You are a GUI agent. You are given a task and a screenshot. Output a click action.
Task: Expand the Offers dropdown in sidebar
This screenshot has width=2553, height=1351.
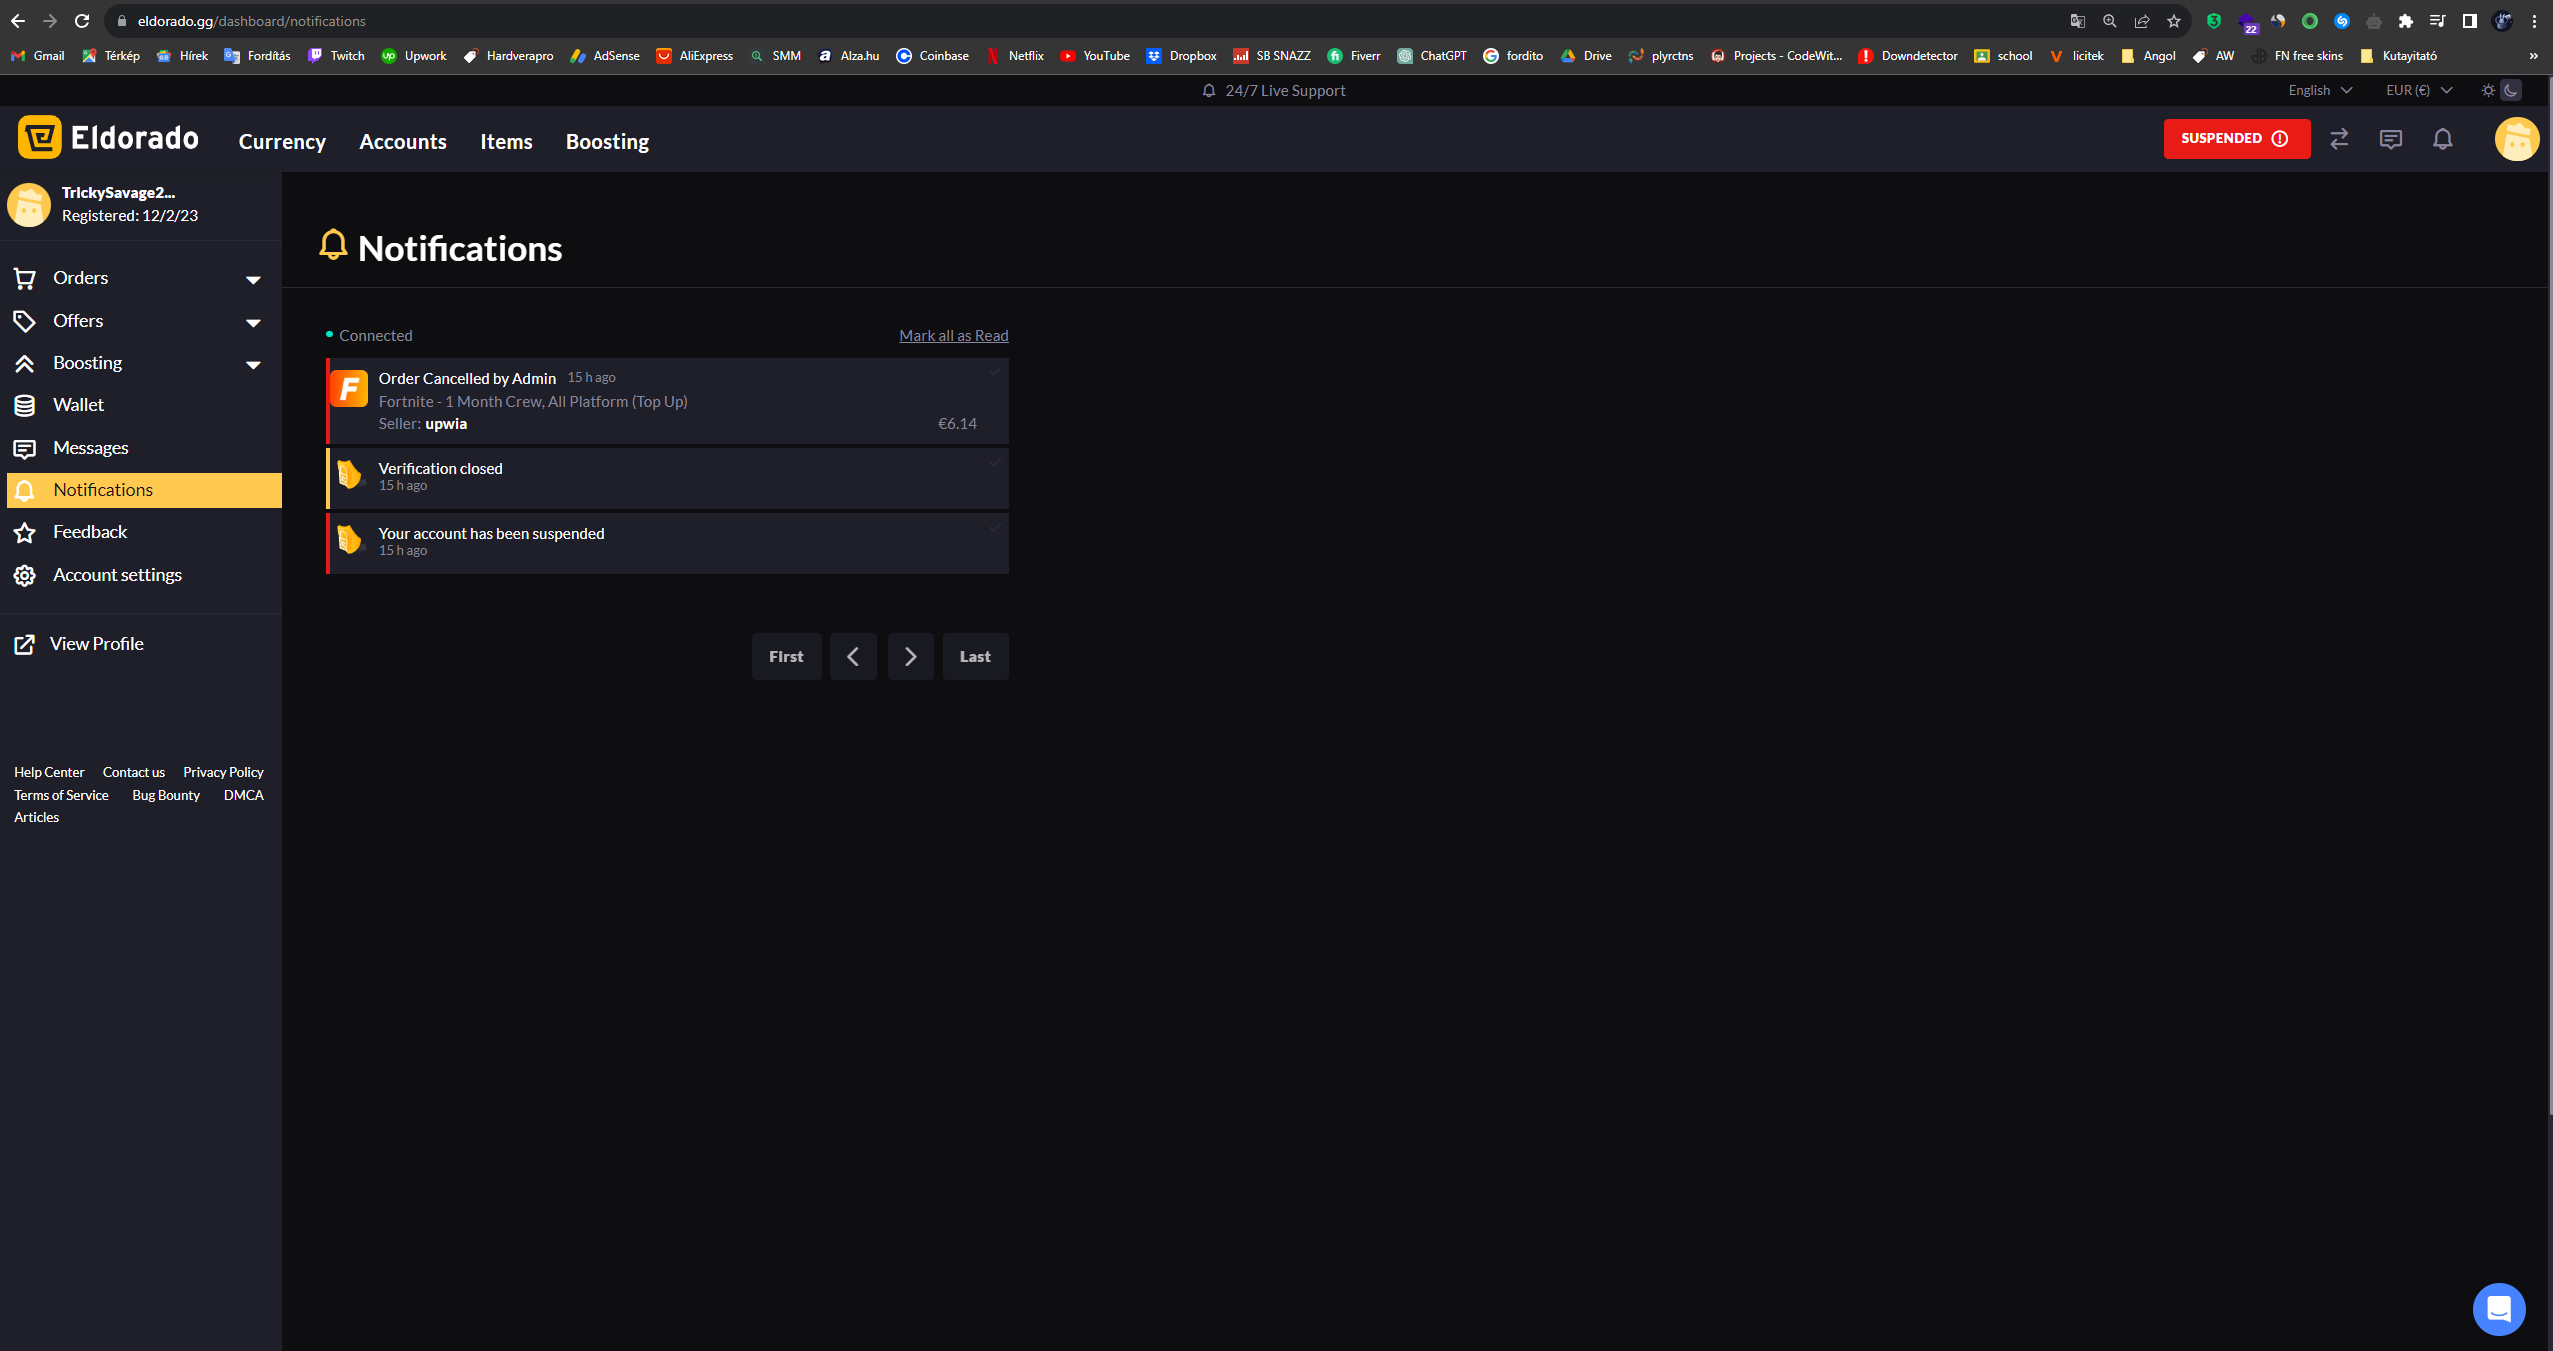click(x=142, y=319)
